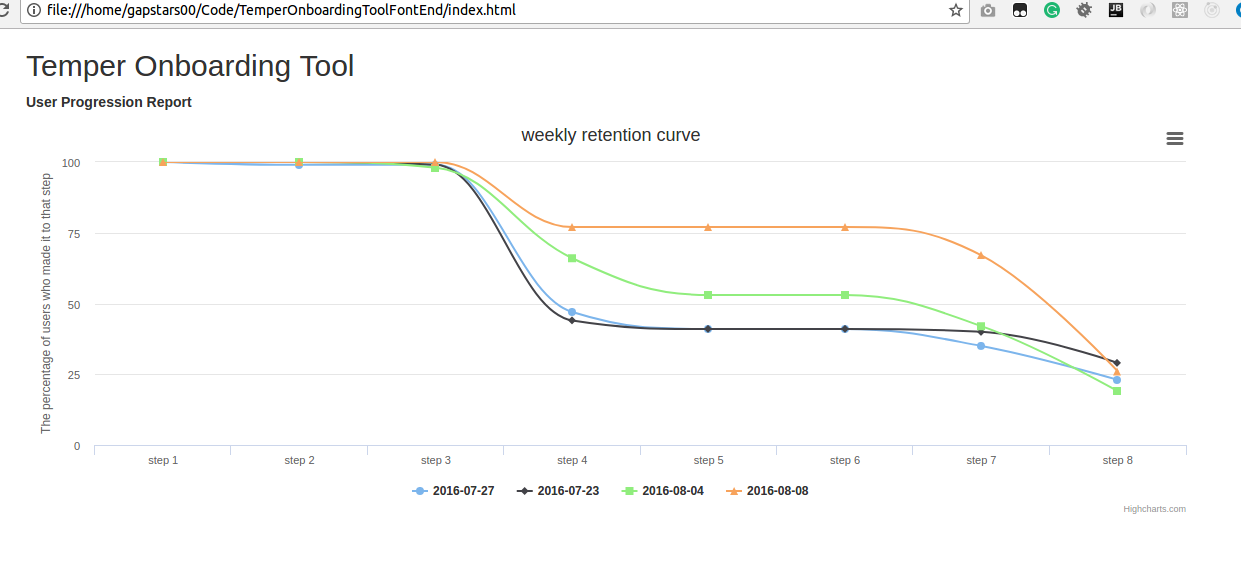Click the blue circle marker at step 4
This screenshot has height=584, width=1241.
[x=572, y=312]
